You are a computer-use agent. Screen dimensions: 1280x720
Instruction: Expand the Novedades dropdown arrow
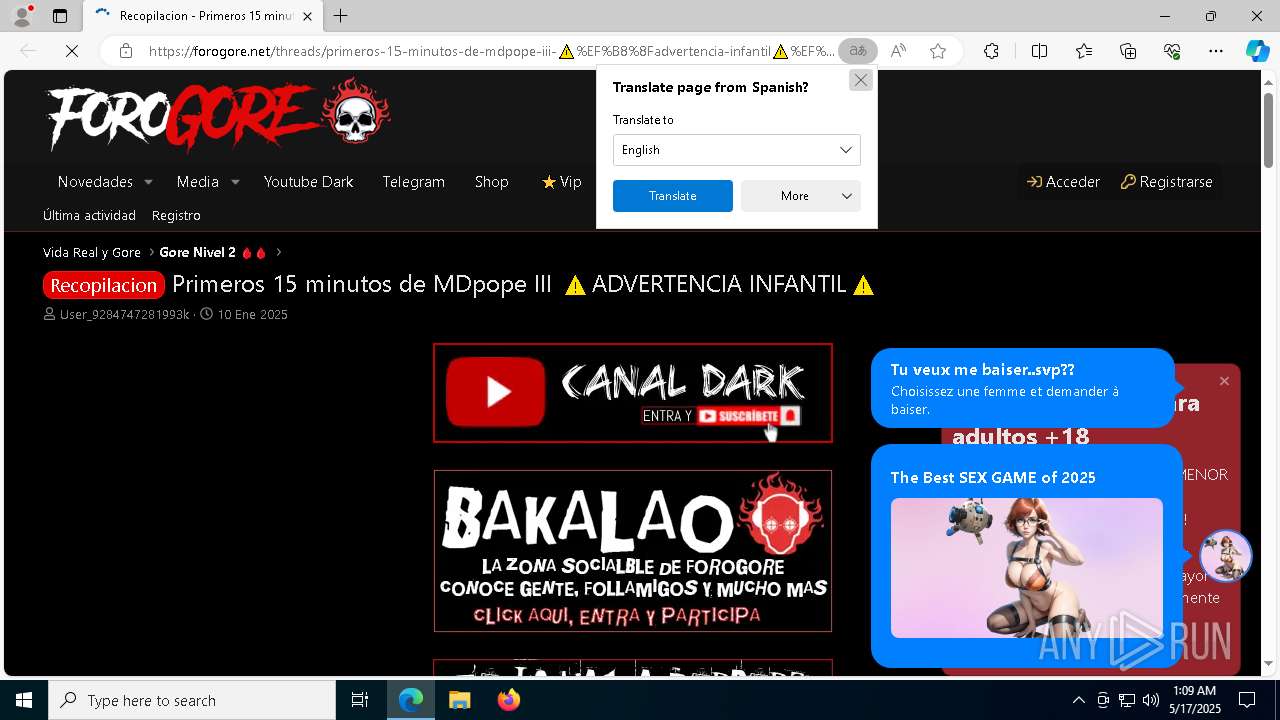pos(148,182)
